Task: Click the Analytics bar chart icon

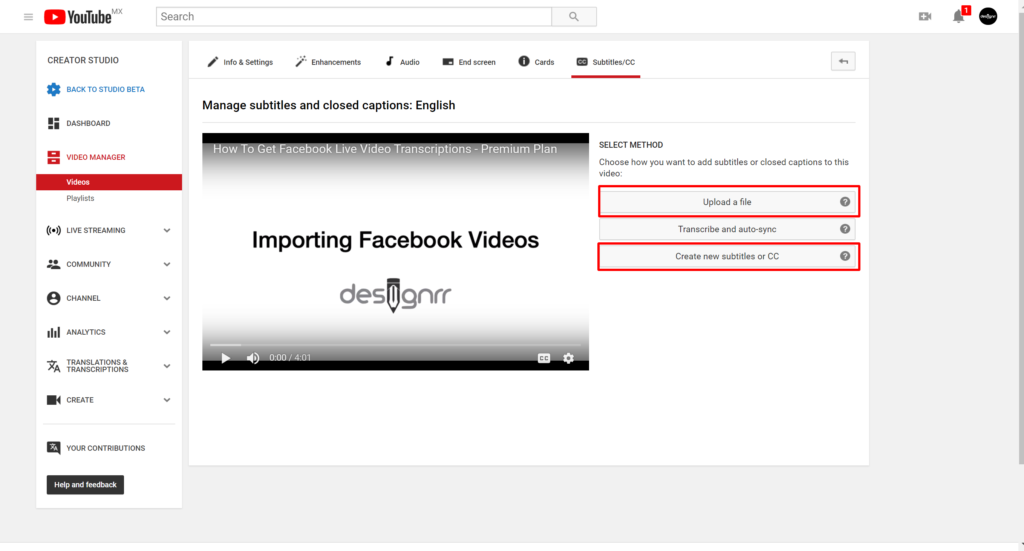Action: pos(54,332)
